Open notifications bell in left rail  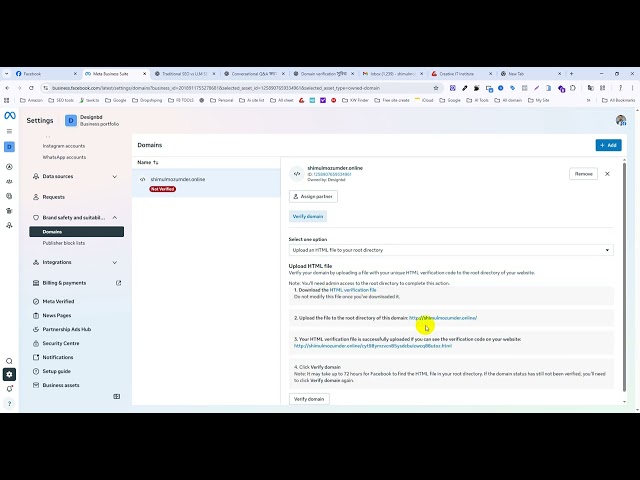(9, 389)
